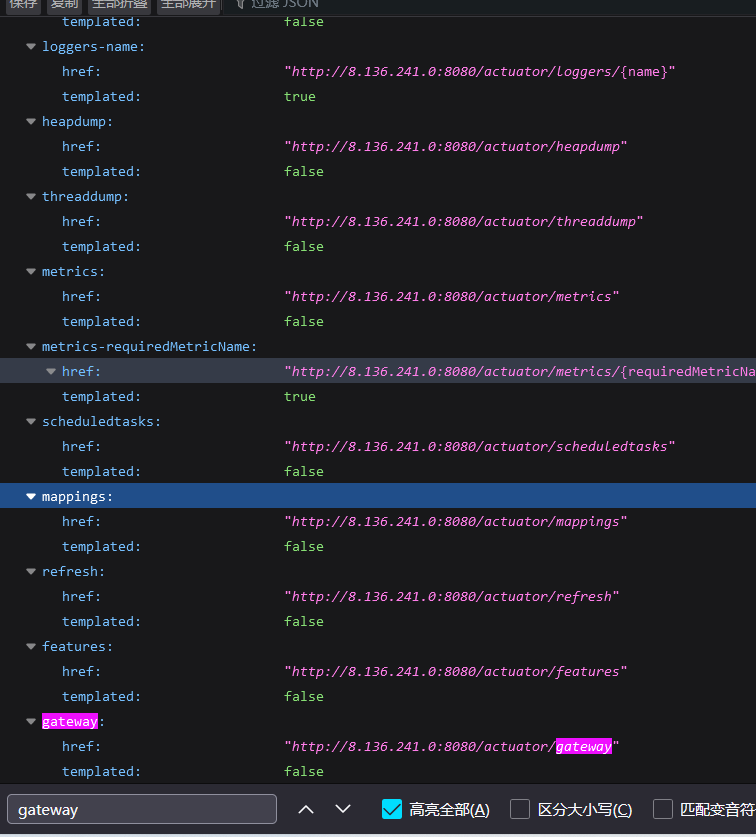
Task: Enable the 匹配变音符 diacritics checkbox
Action: pos(663,809)
